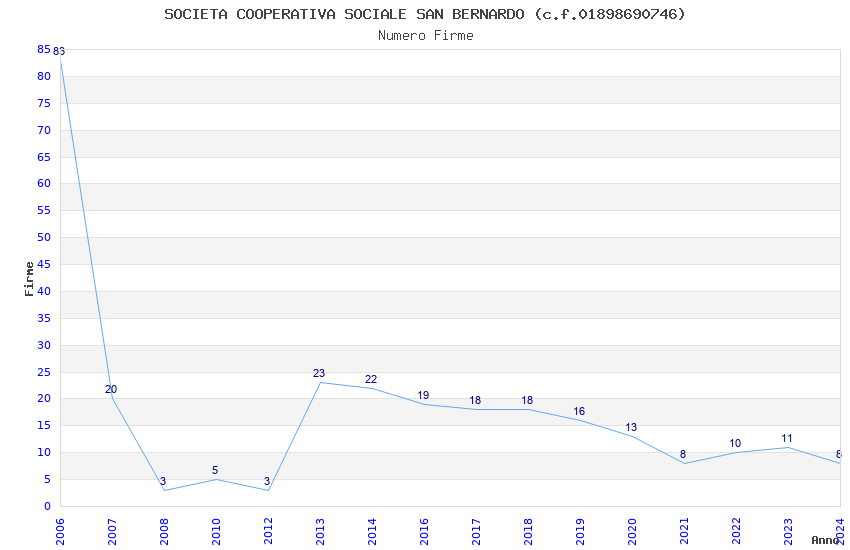Click the x-axis year label 2007
Viewport: 850px width, 550px height.
click(112, 532)
